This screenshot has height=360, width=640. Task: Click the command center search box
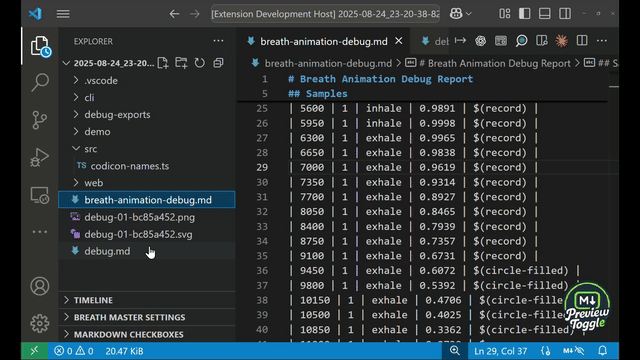click(x=325, y=14)
